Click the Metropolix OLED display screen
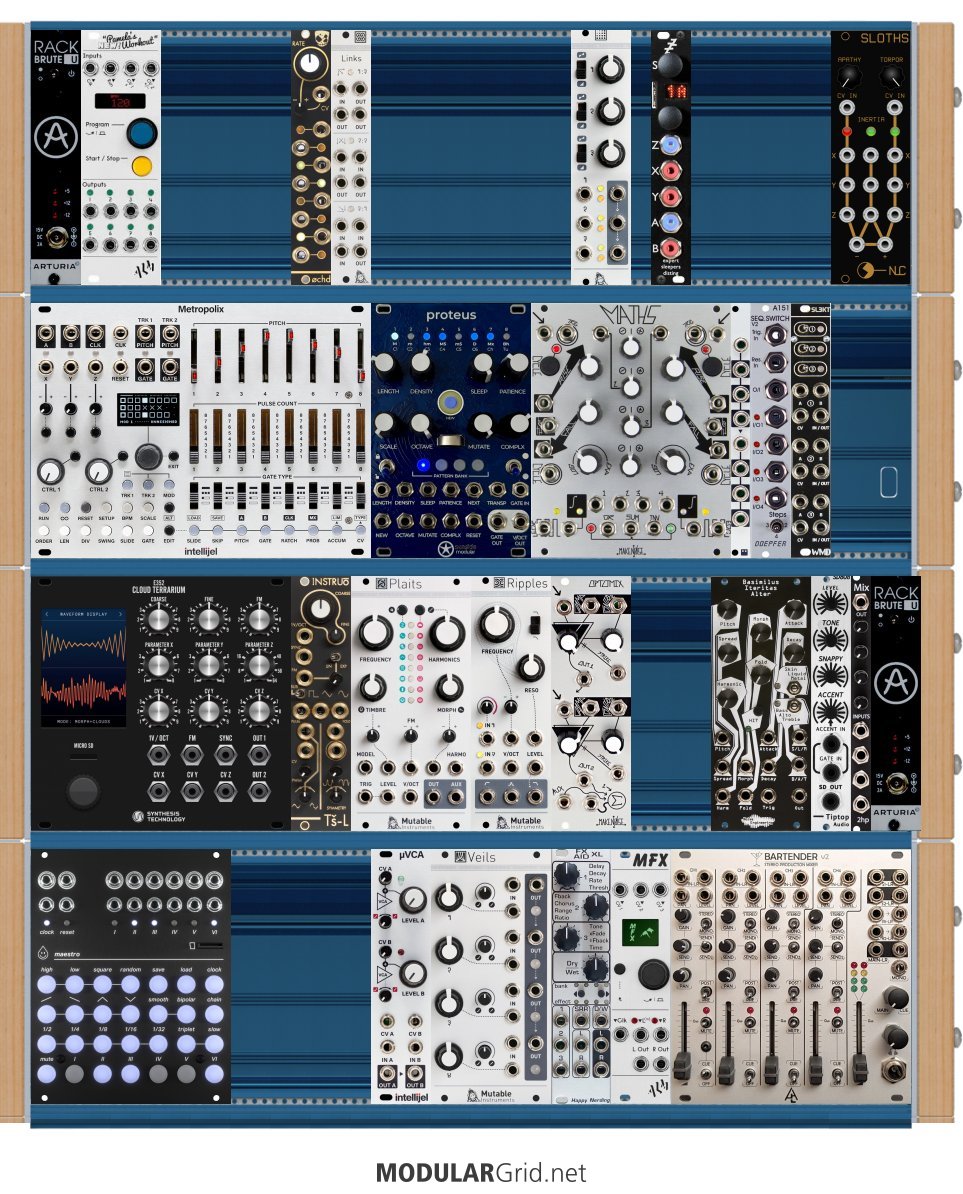This screenshot has width=963, height=1194. point(148,409)
